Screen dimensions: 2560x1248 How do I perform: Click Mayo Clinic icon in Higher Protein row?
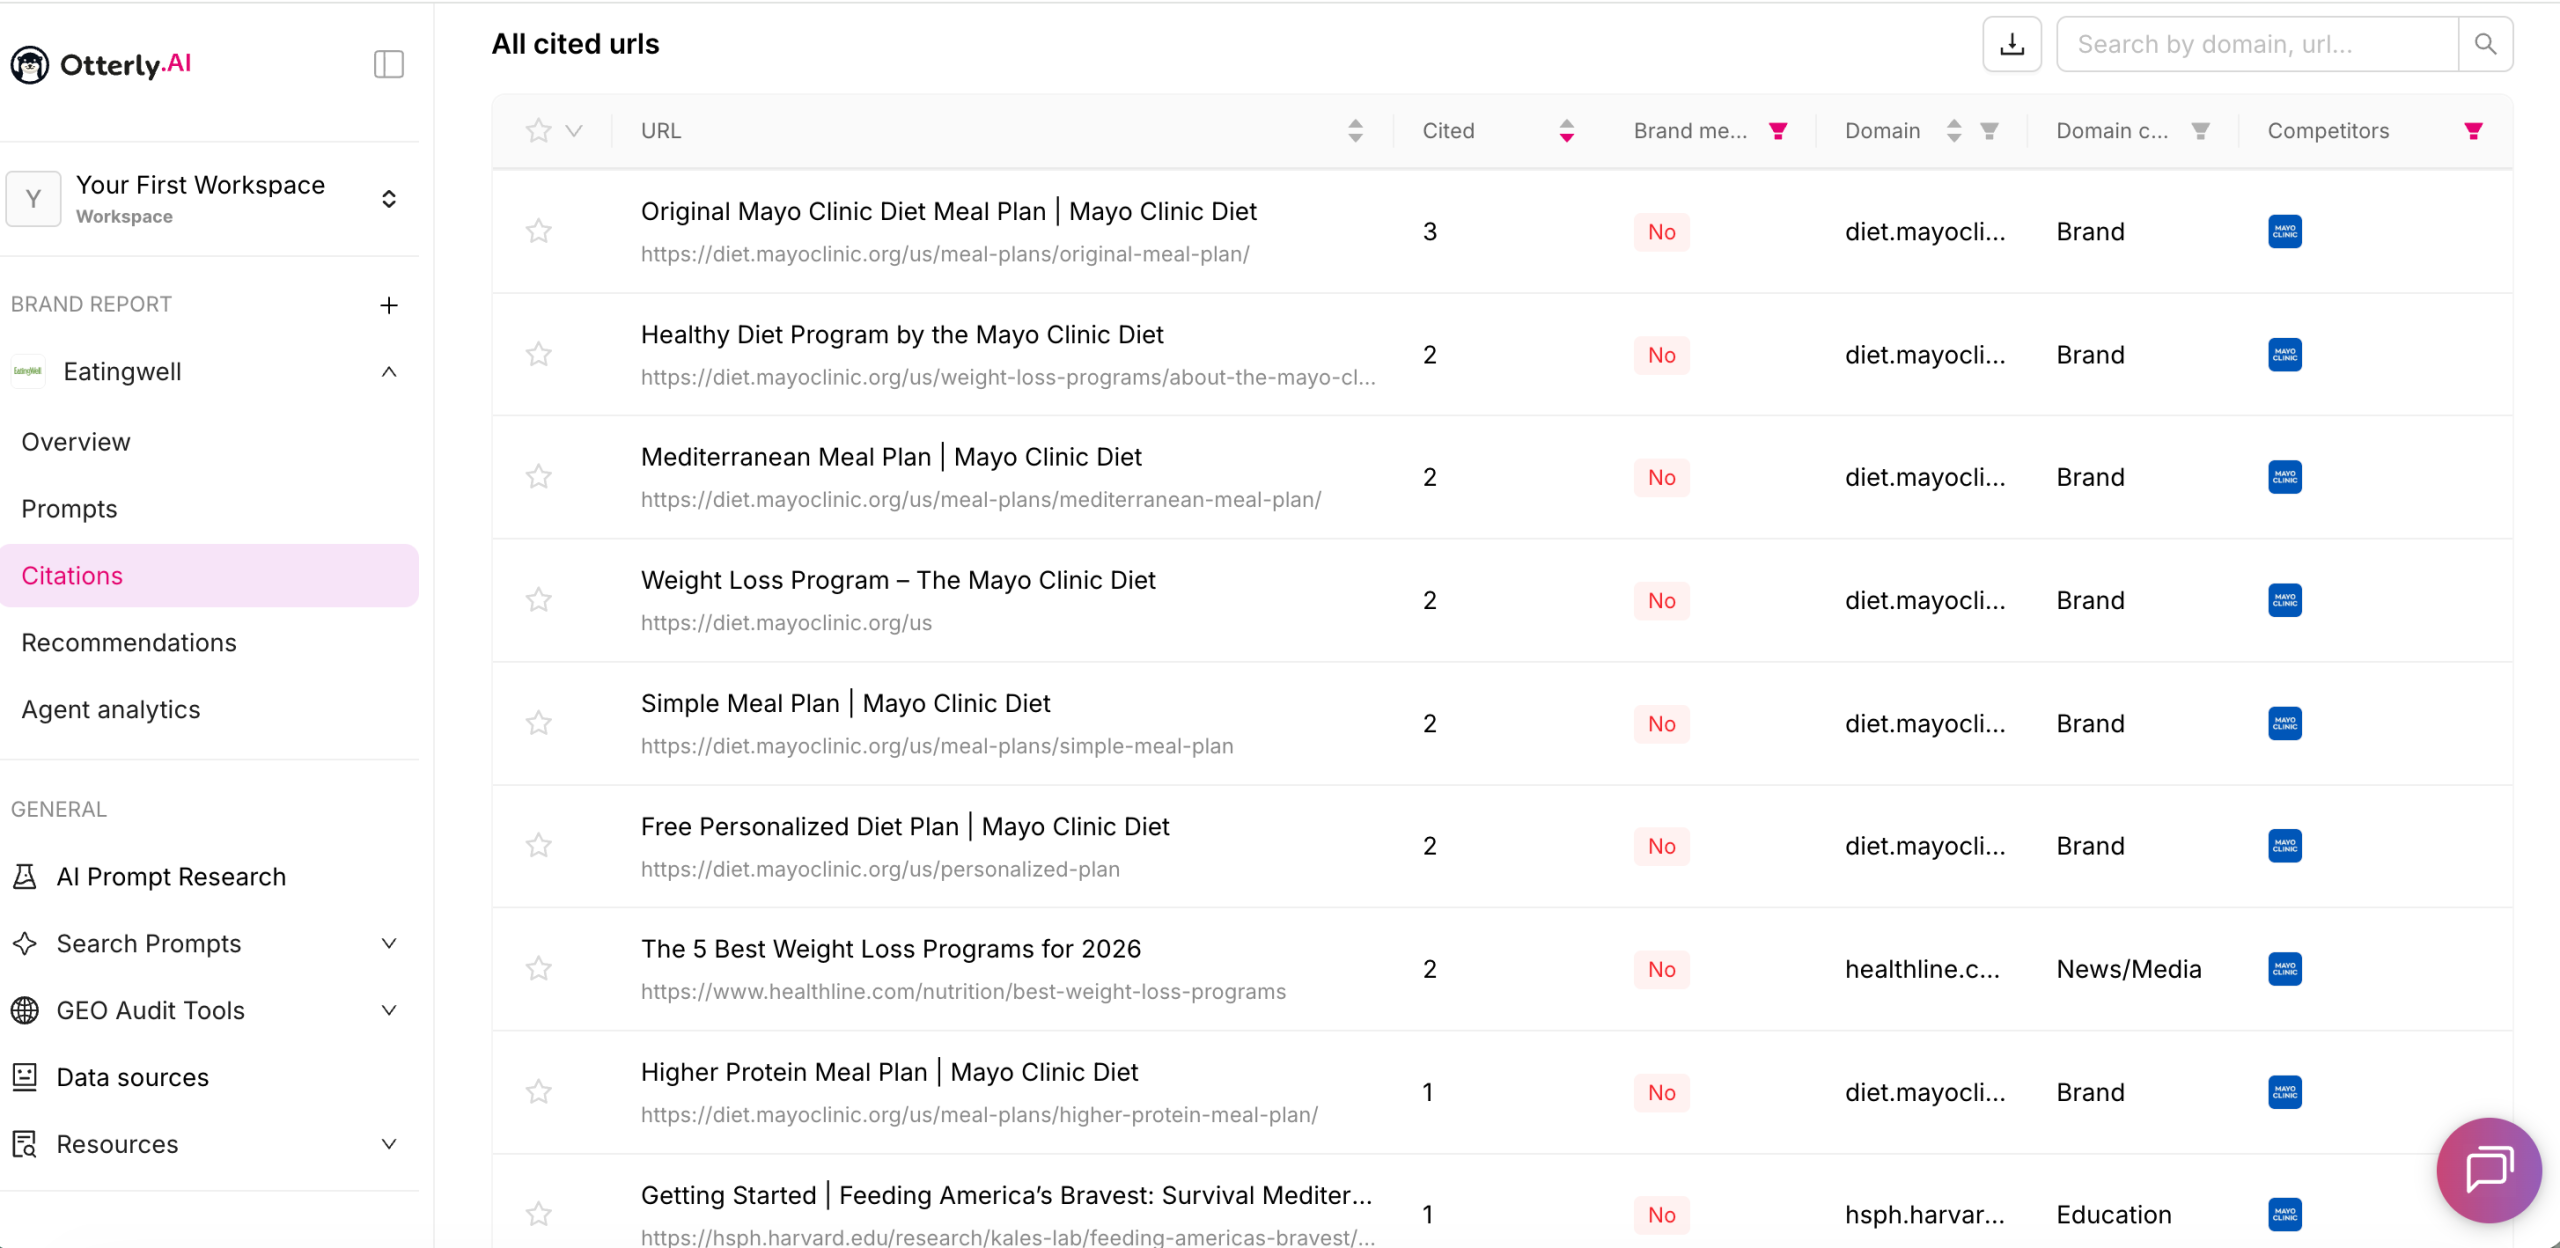(x=2285, y=1092)
